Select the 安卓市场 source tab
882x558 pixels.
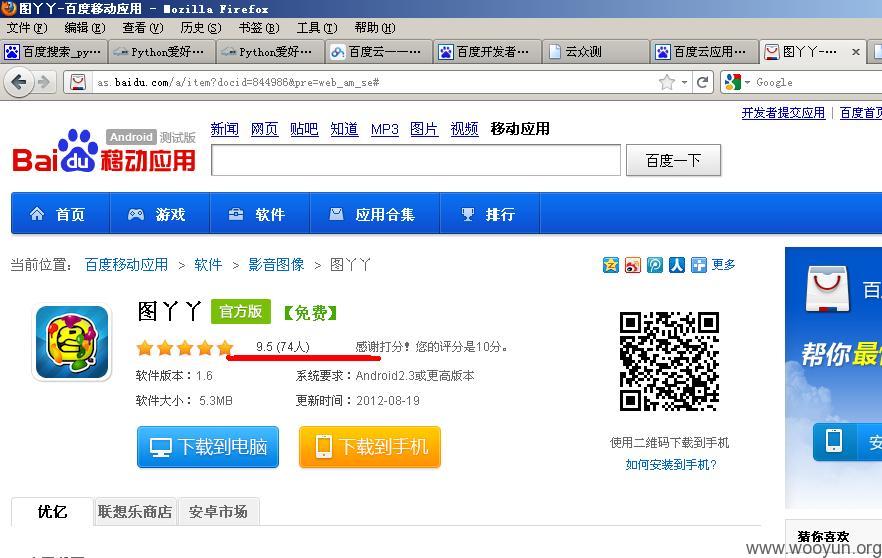pos(218,511)
